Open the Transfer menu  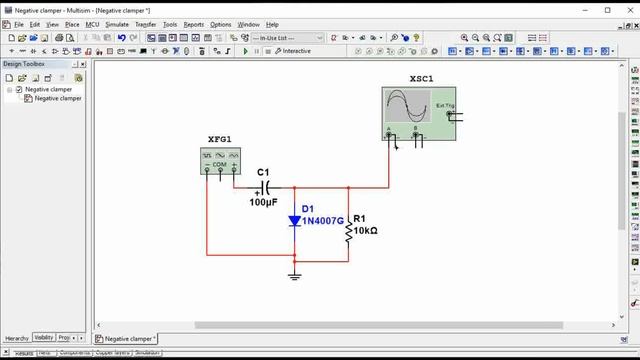click(x=146, y=24)
